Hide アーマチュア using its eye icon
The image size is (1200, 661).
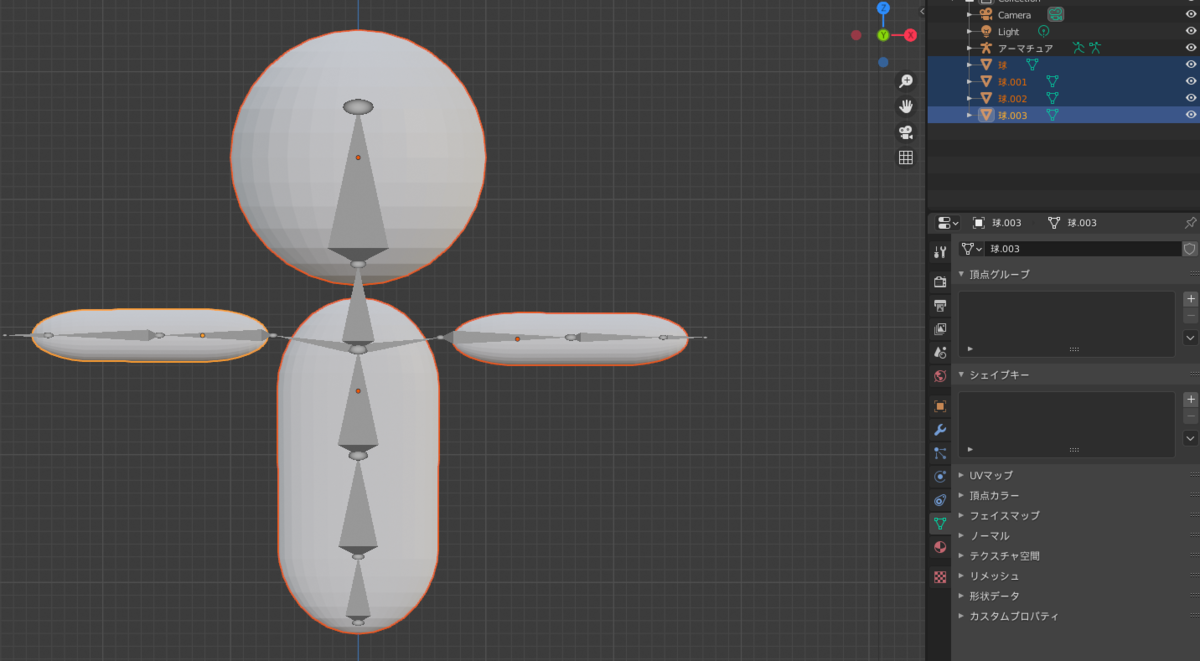tap(1190, 48)
